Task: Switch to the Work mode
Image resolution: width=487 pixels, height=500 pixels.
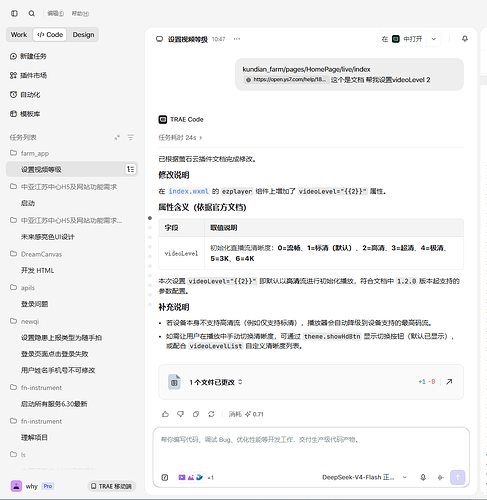Action: point(19,35)
